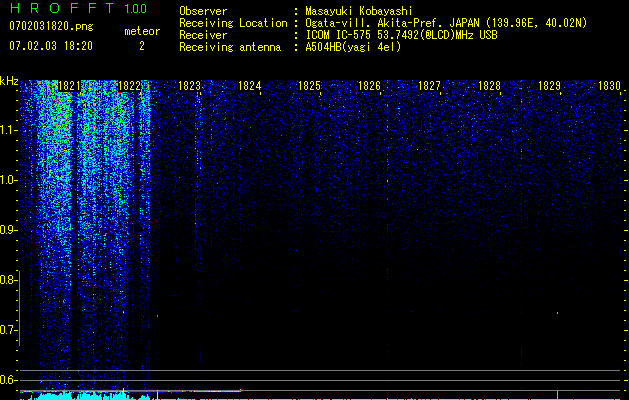Click the 0.7 kHz frequency axis label
Image resolution: width=629 pixels, height=400 pixels.
click(x=8, y=329)
